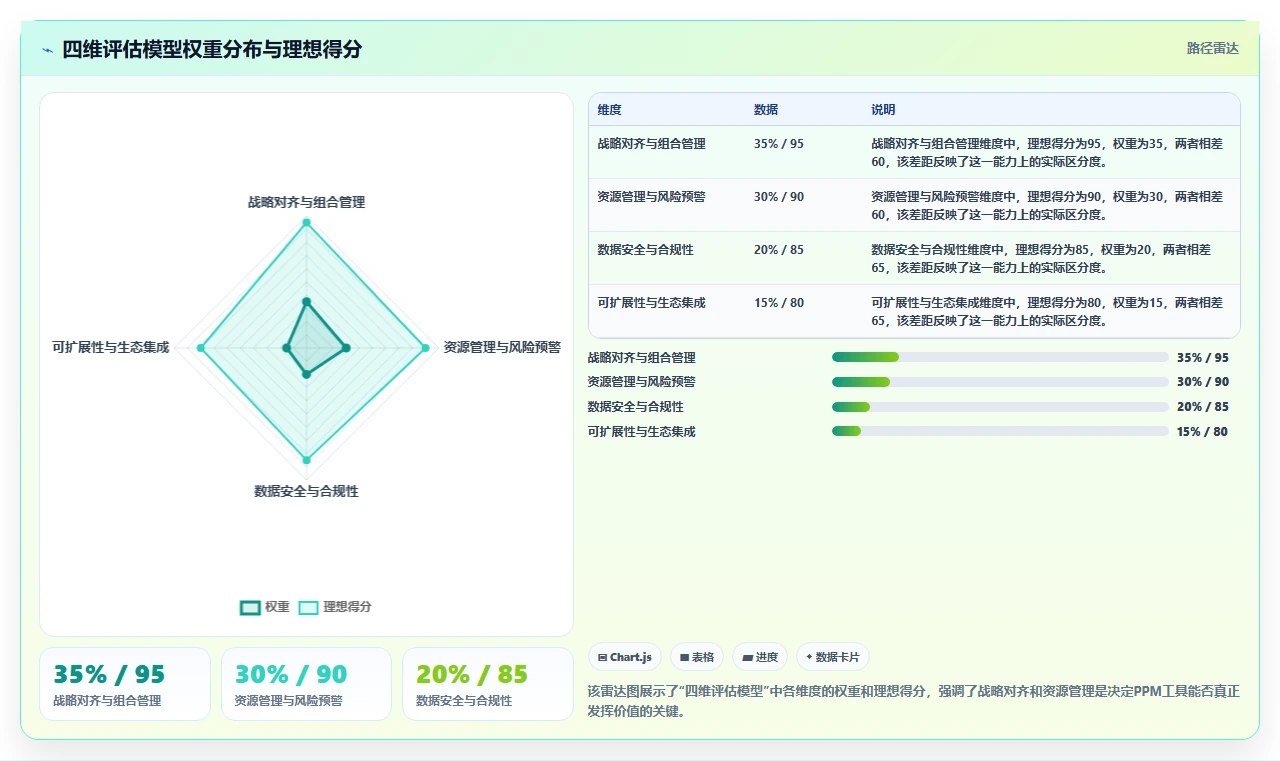The width and height of the screenshot is (1280, 761).
Task: Click the lightning icon beside the title
Action: pyautogui.click(x=47, y=50)
